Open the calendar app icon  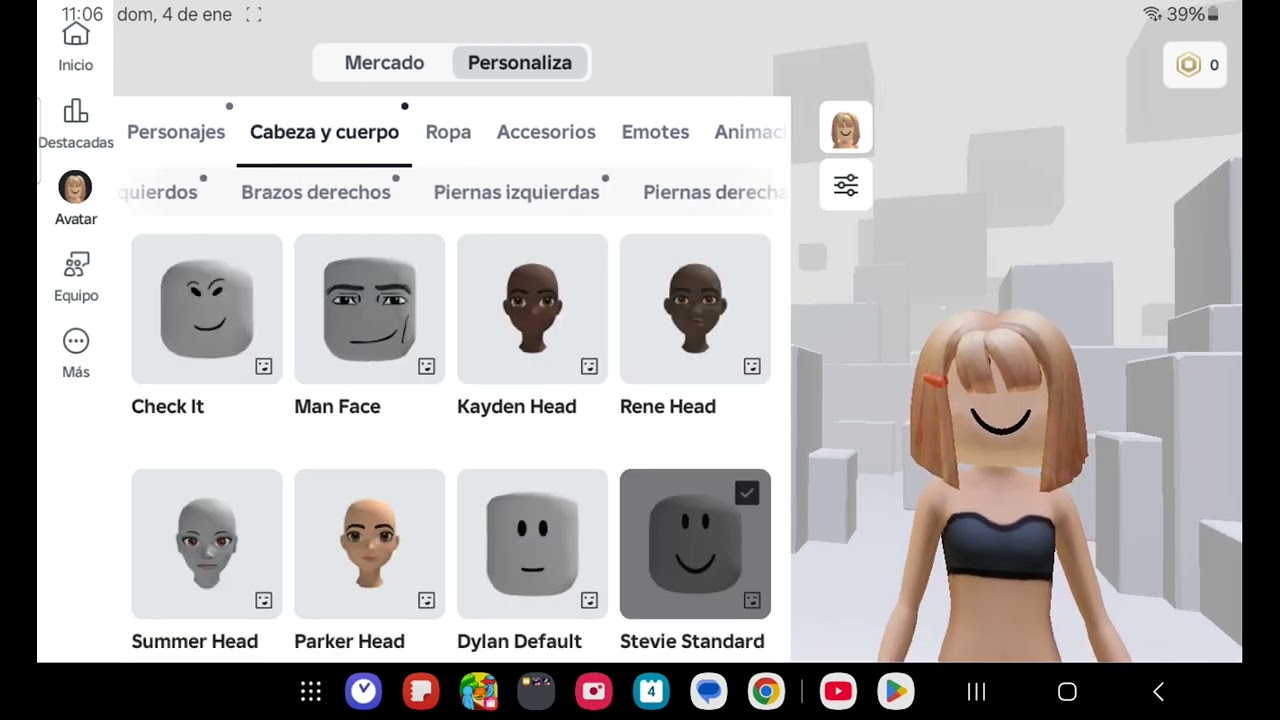(x=652, y=691)
